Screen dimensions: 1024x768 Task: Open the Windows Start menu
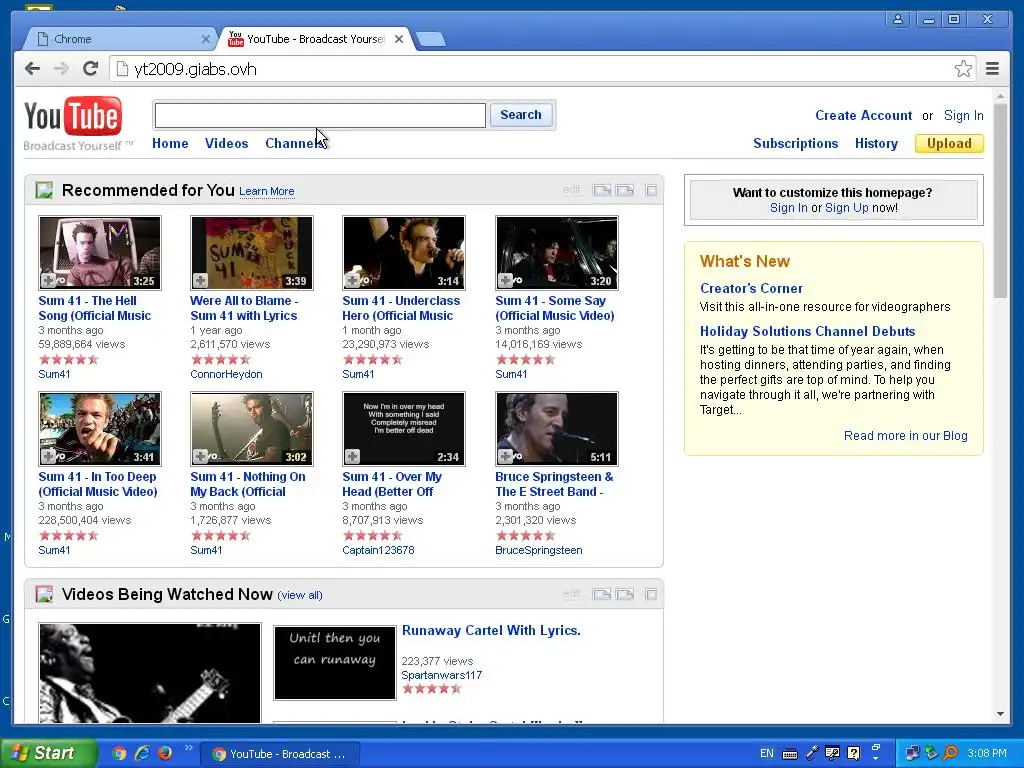48,753
